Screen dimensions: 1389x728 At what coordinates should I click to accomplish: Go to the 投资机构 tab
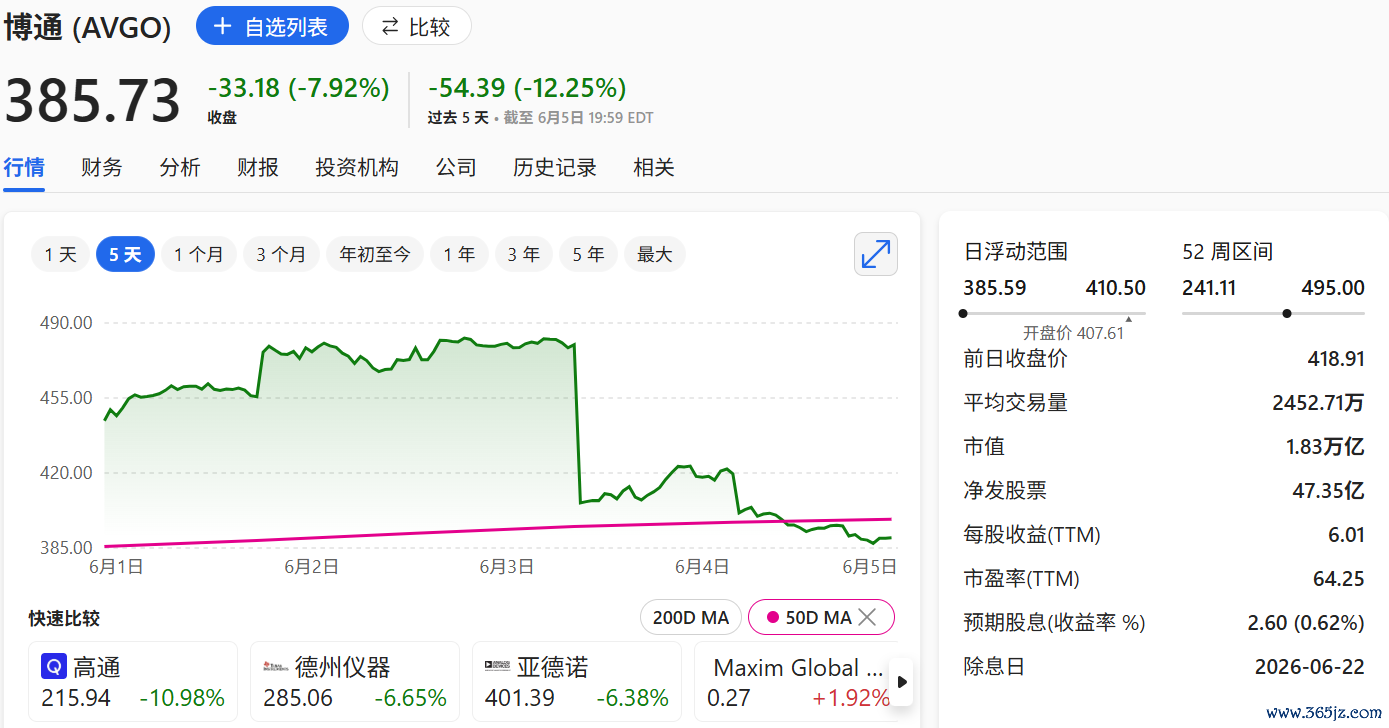tap(357, 167)
